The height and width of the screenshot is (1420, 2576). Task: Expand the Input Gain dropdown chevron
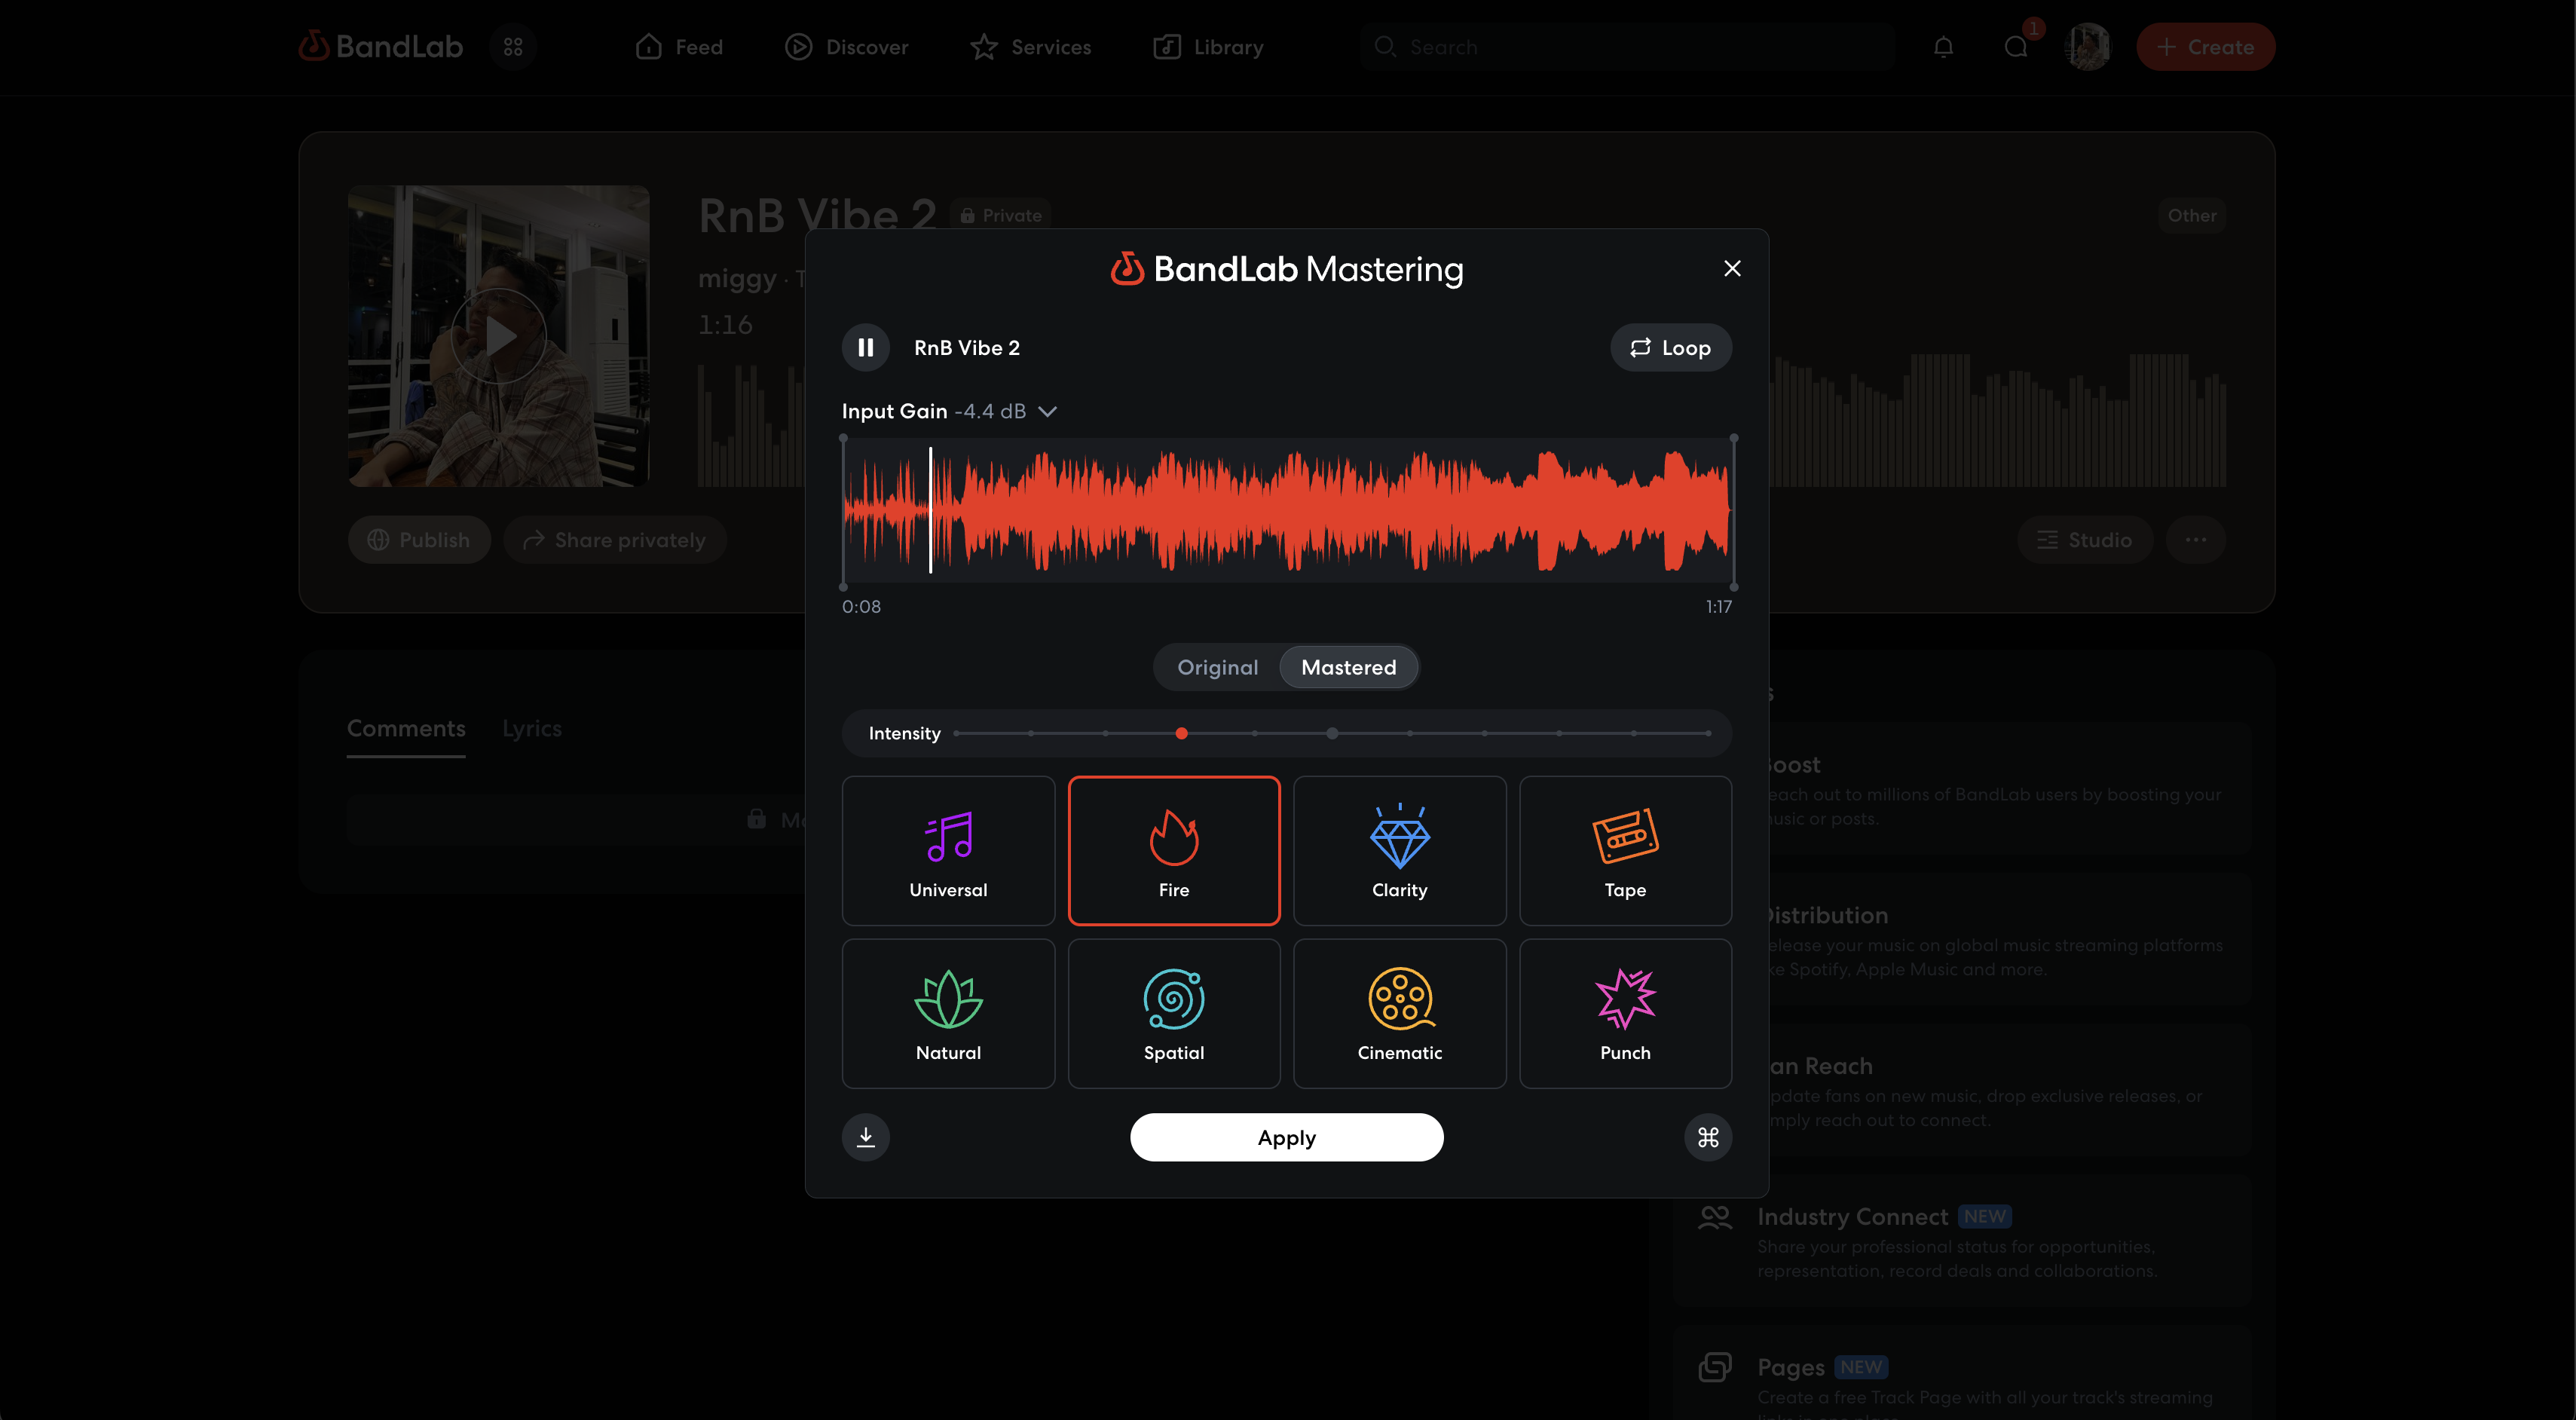click(1047, 411)
